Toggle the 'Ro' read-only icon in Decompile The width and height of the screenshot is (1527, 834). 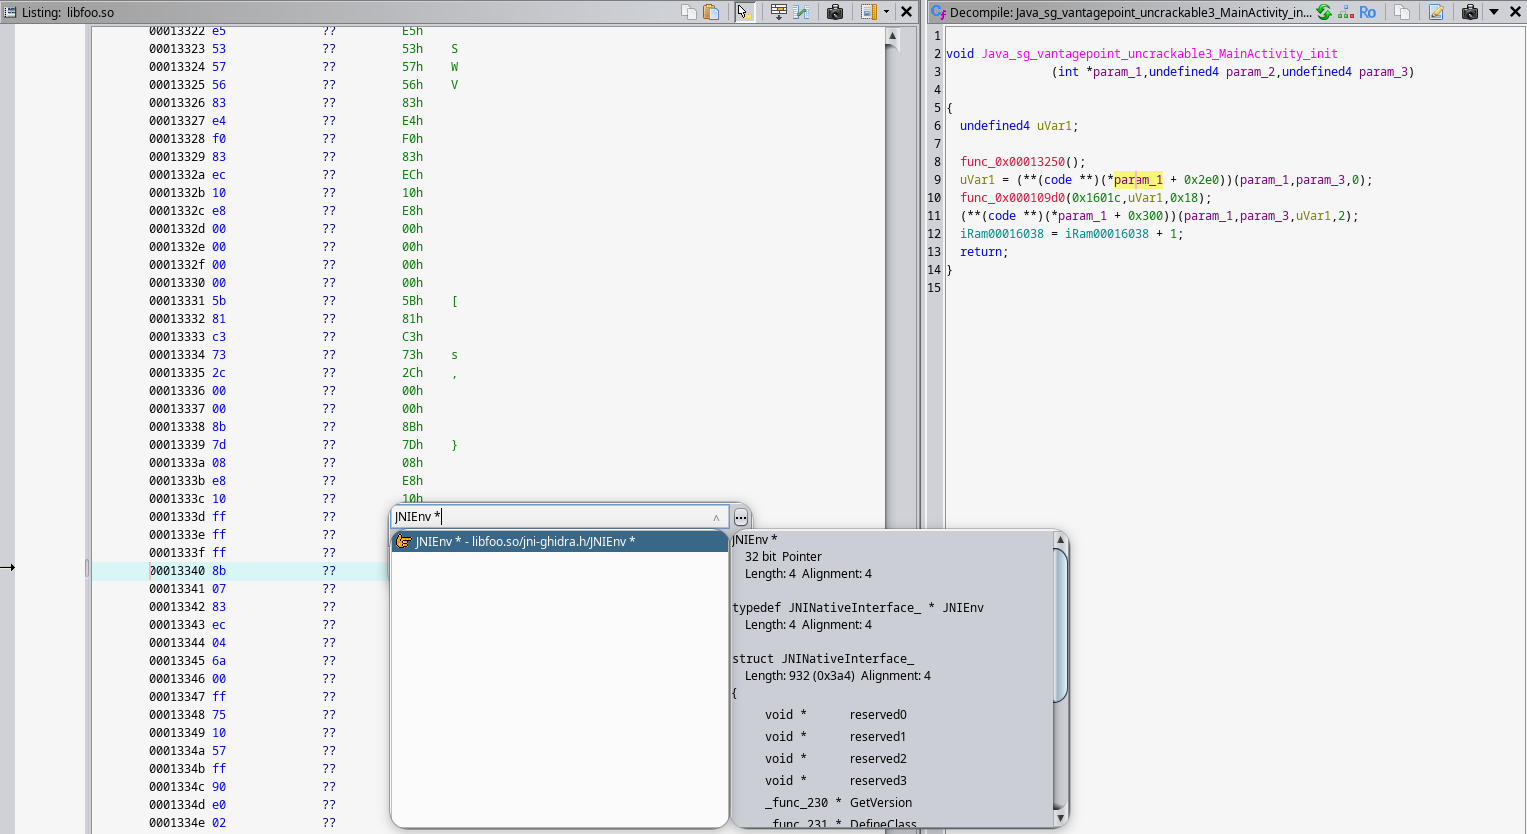pyautogui.click(x=1367, y=12)
